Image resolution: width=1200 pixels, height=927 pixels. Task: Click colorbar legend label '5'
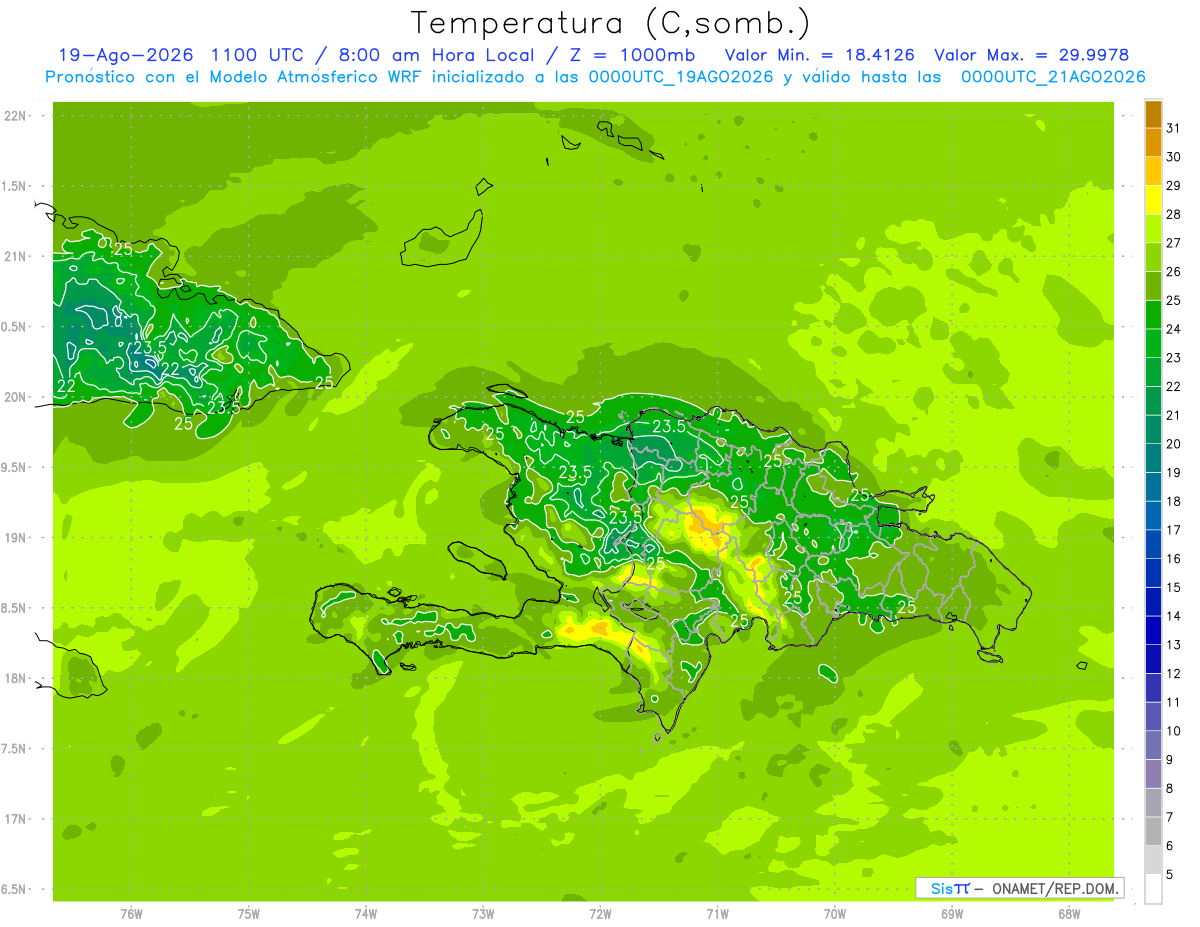pyautogui.click(x=1169, y=875)
